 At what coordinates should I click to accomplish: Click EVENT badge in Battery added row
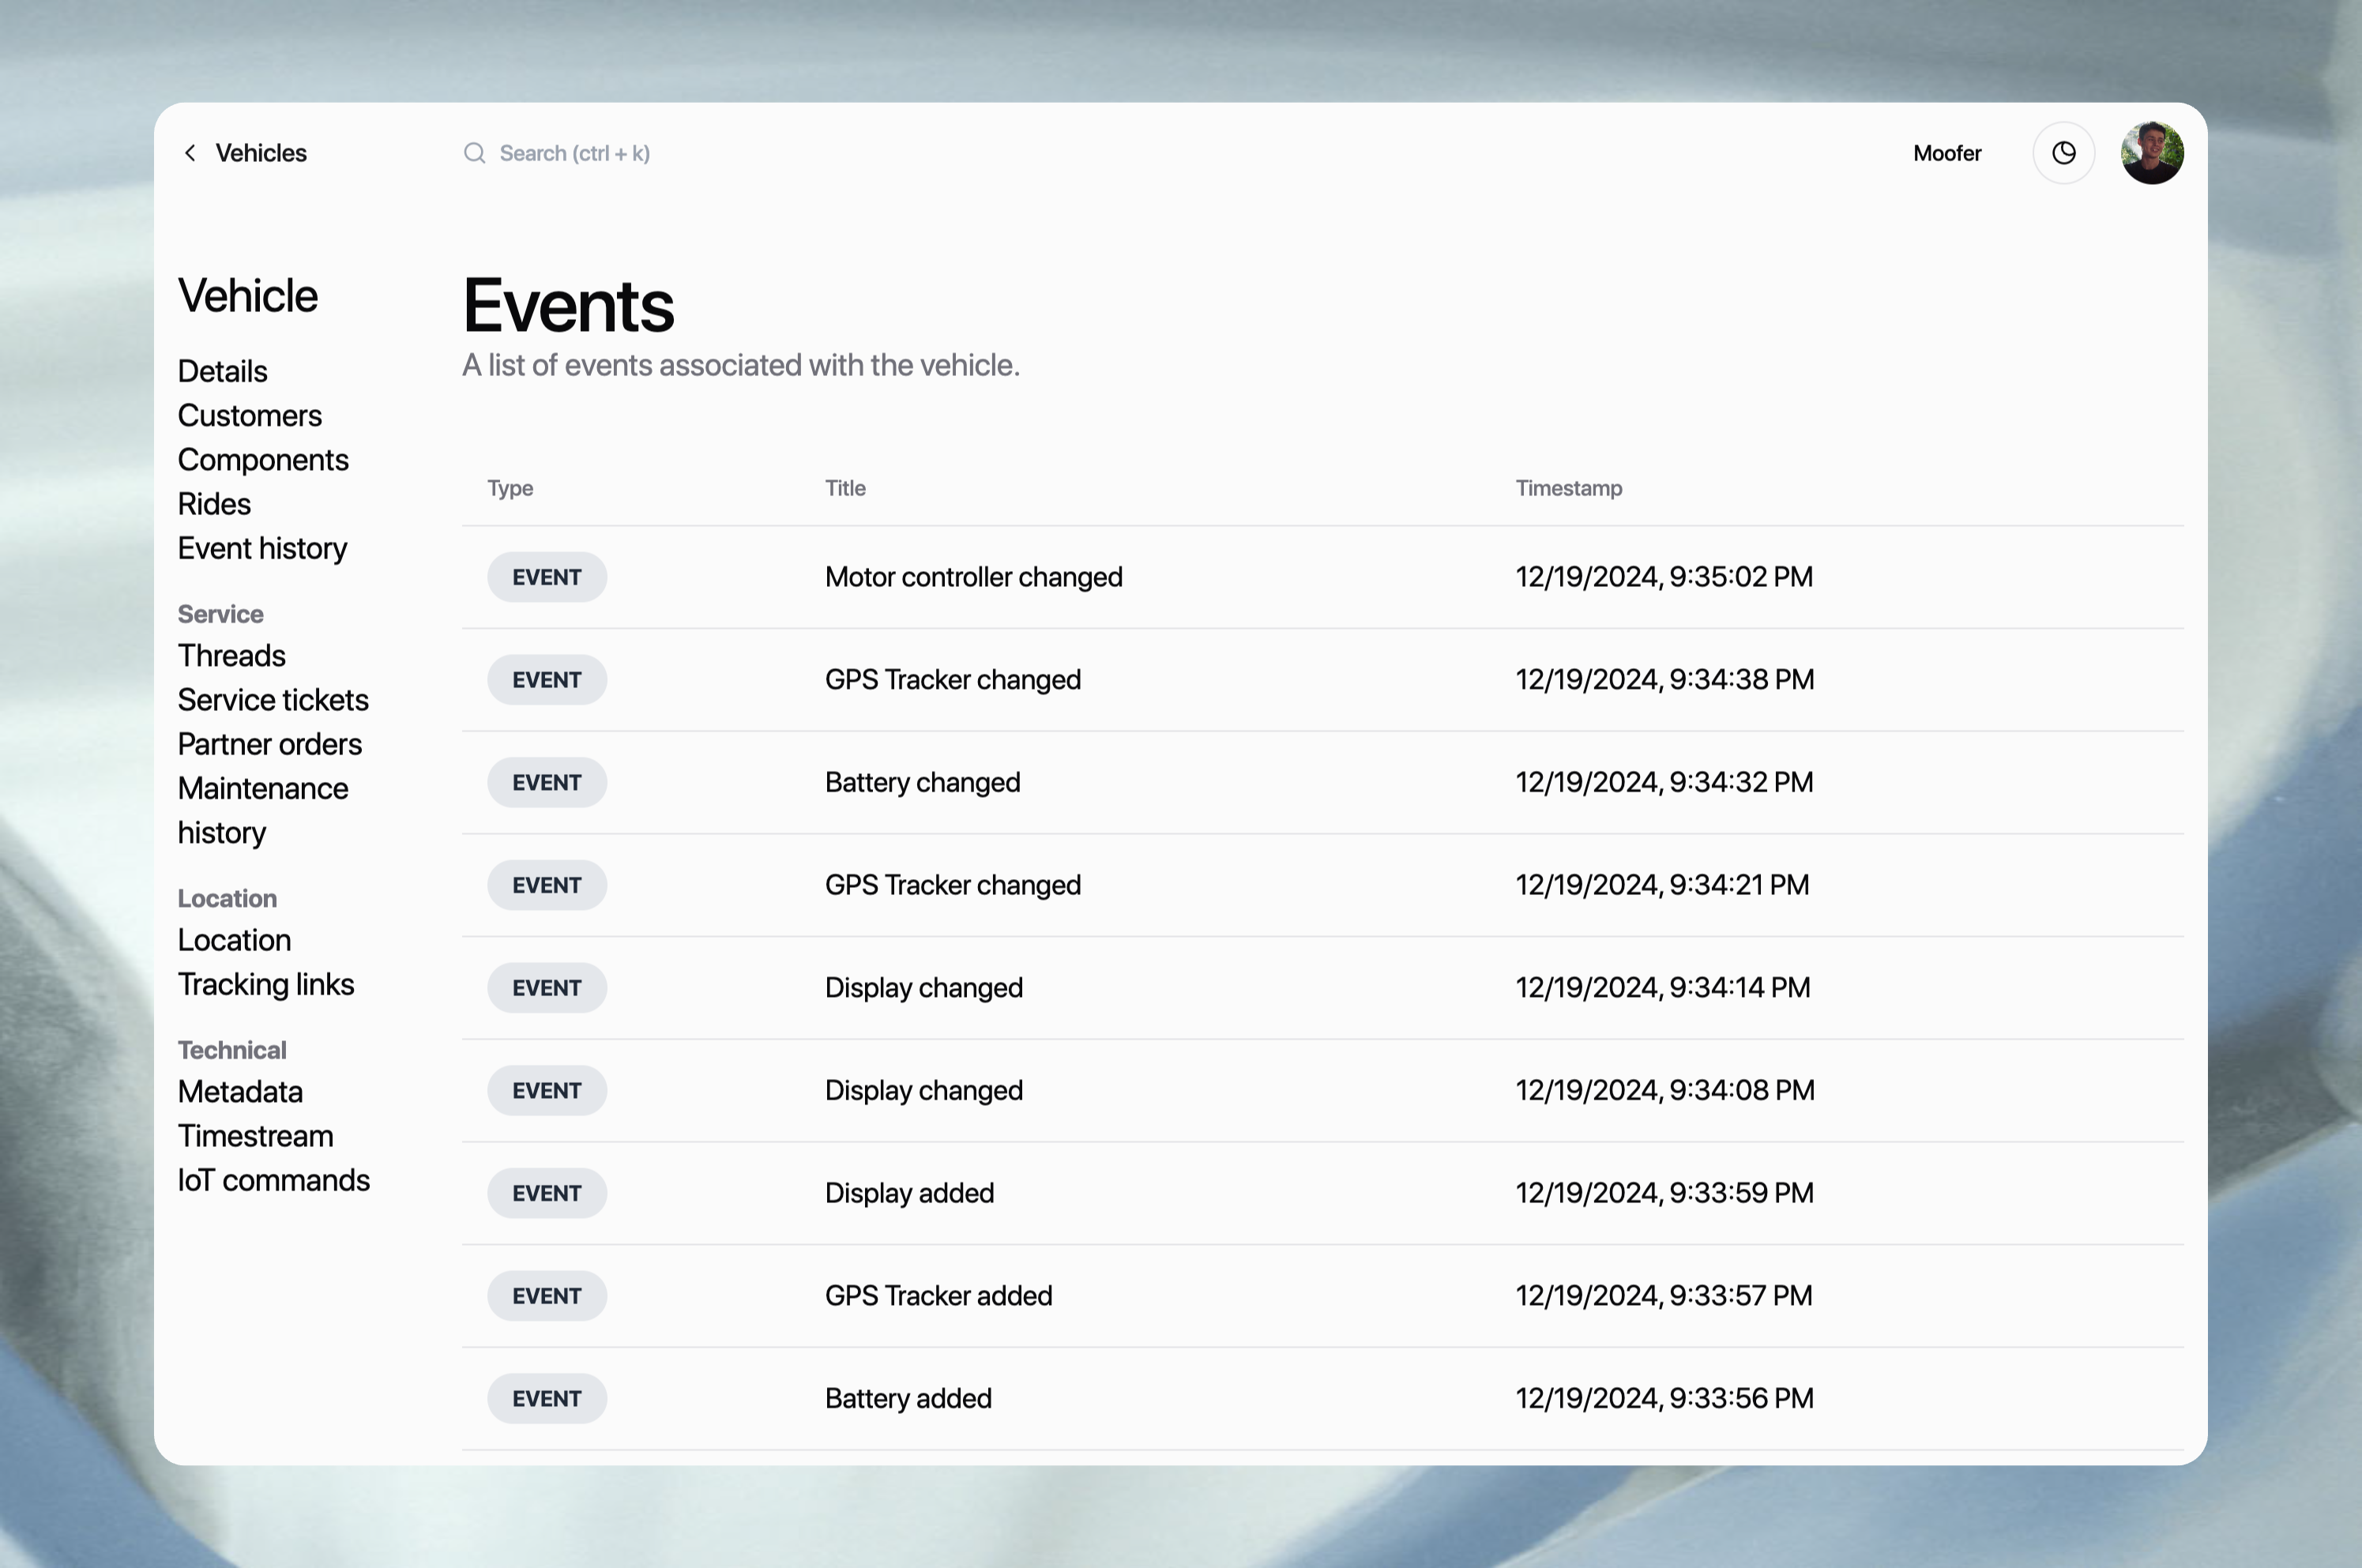point(547,1398)
